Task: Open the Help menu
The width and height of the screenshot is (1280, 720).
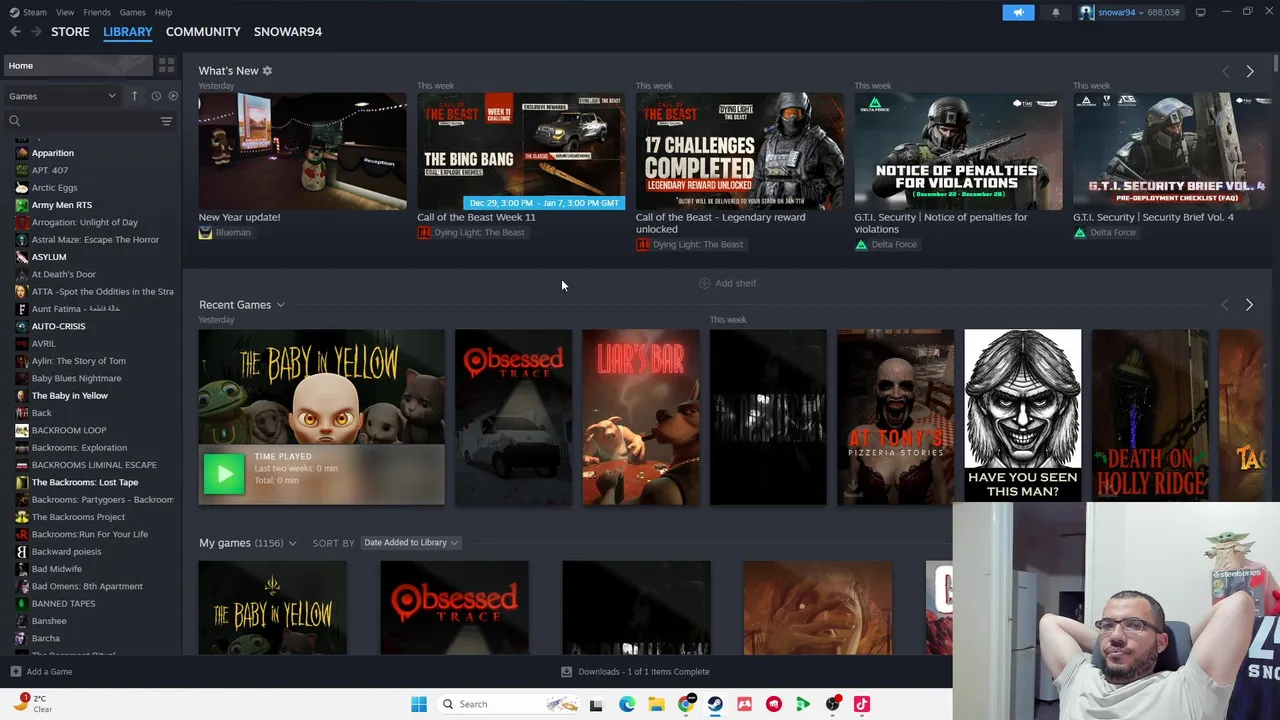Action: pos(163,12)
